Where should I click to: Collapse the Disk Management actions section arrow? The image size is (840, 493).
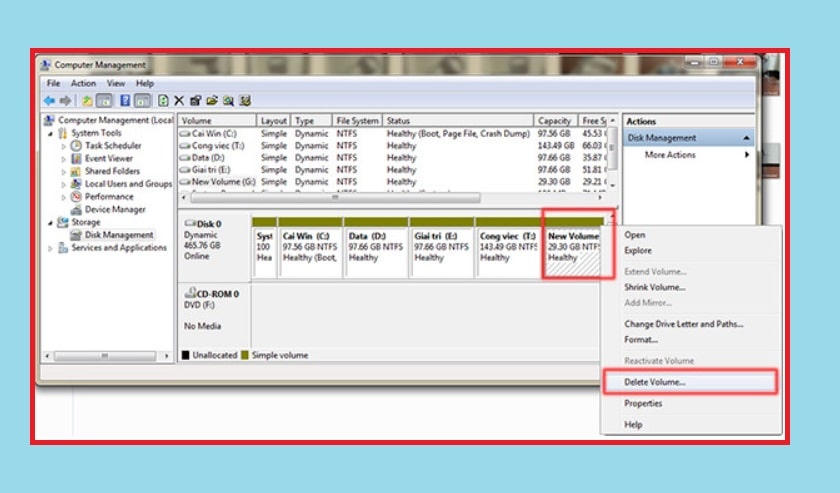point(746,138)
